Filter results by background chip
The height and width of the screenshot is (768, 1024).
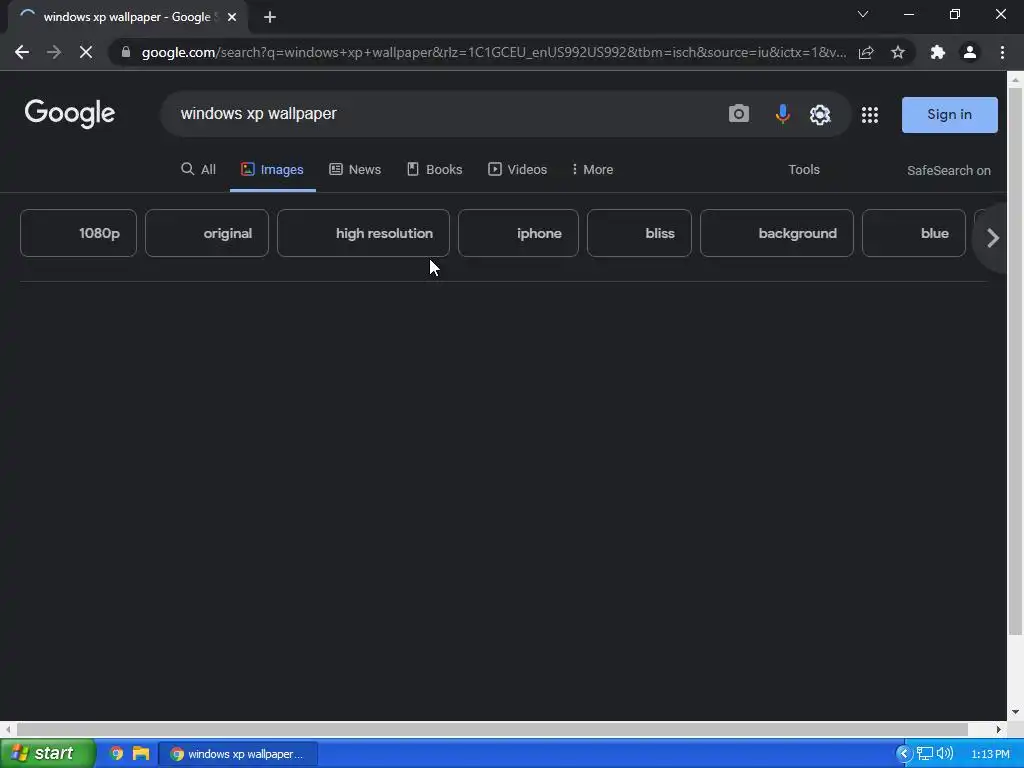click(776, 233)
